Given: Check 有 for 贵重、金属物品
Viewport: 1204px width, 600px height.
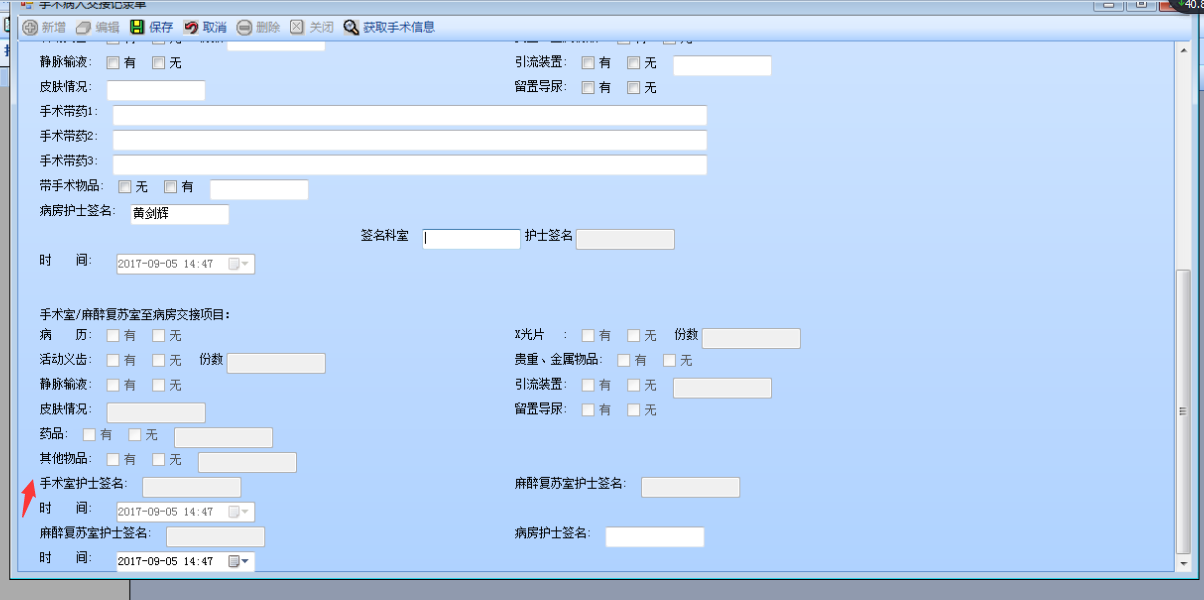Looking at the screenshot, I should (x=624, y=360).
